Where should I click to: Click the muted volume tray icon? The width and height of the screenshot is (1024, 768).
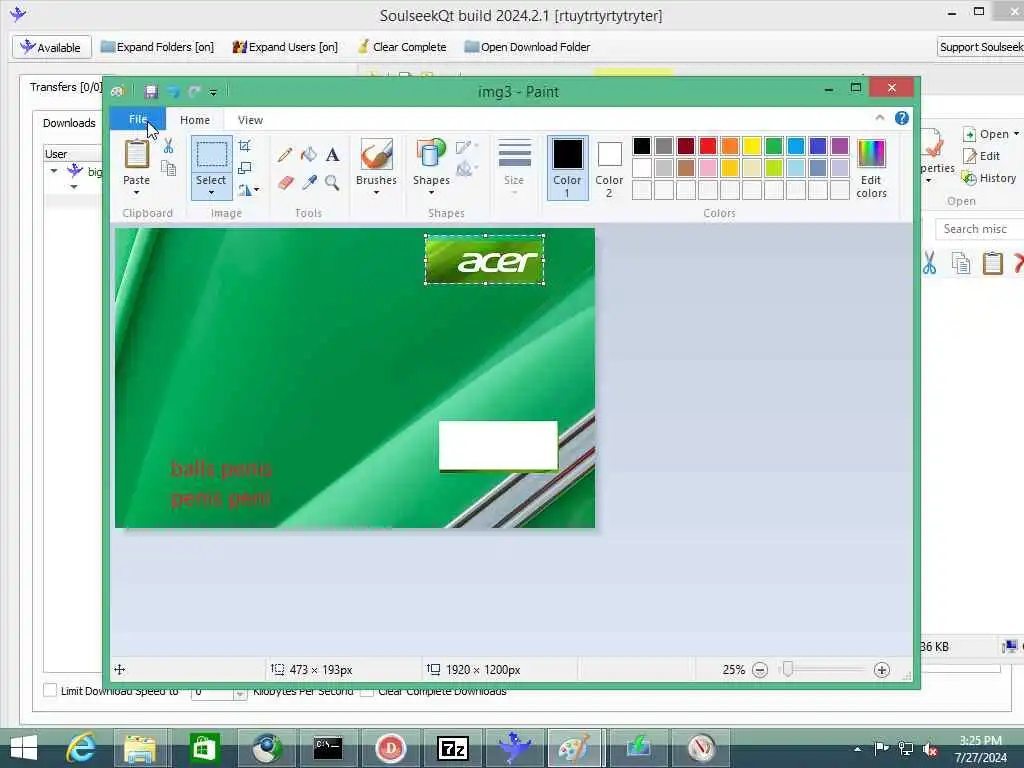pos(929,748)
